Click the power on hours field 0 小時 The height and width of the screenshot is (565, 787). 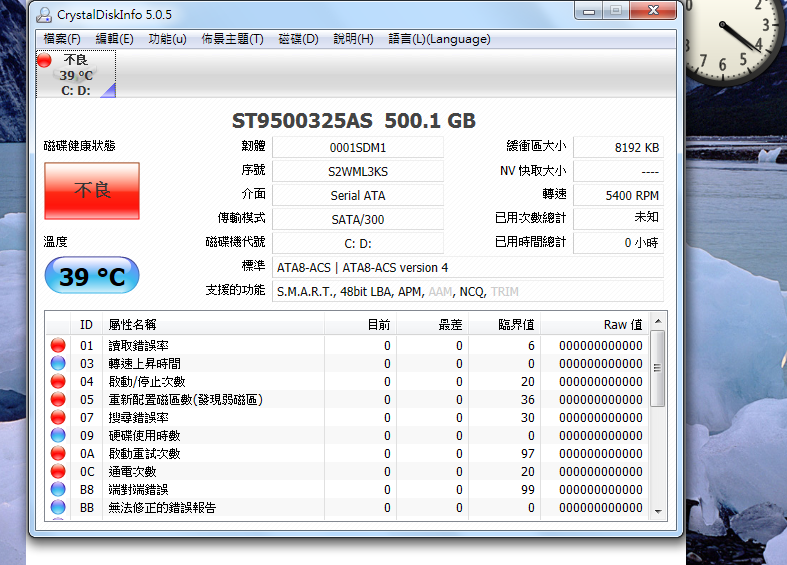[x=618, y=243]
